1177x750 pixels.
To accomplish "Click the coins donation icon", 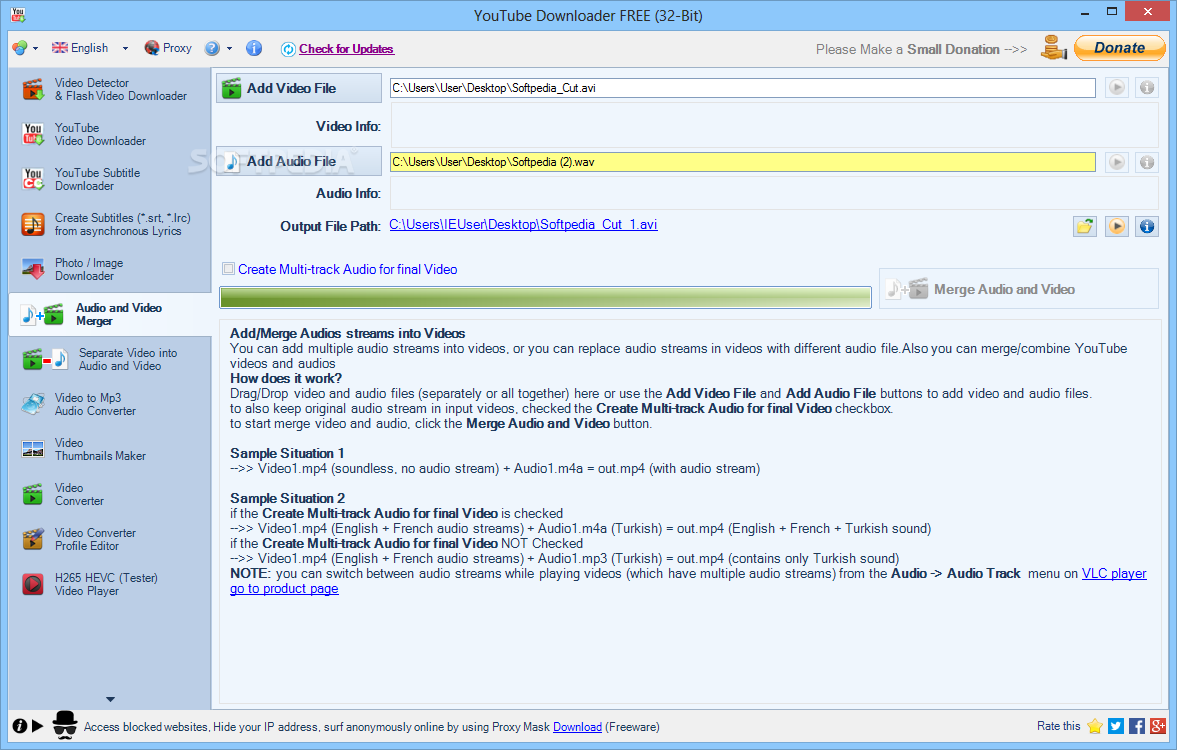I will tap(1053, 48).
